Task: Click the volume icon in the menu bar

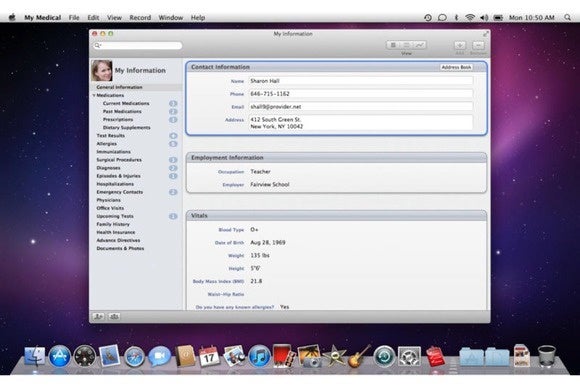Action: click(x=484, y=17)
